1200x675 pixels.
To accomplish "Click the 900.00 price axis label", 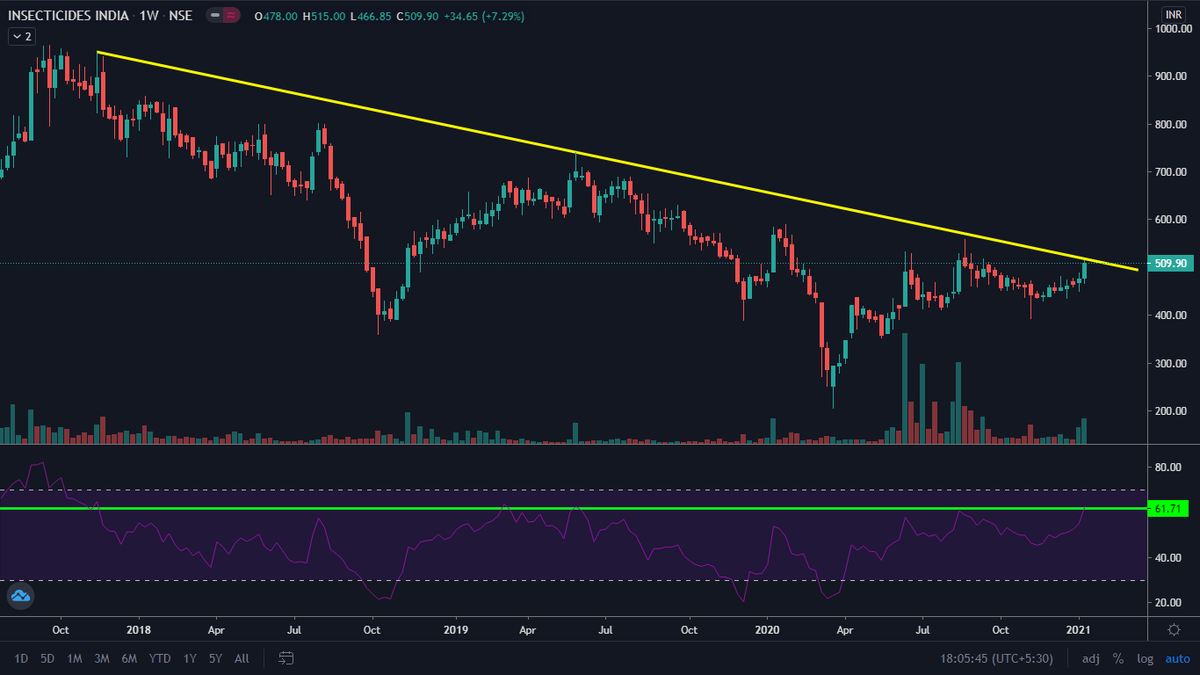I will pos(1169,77).
